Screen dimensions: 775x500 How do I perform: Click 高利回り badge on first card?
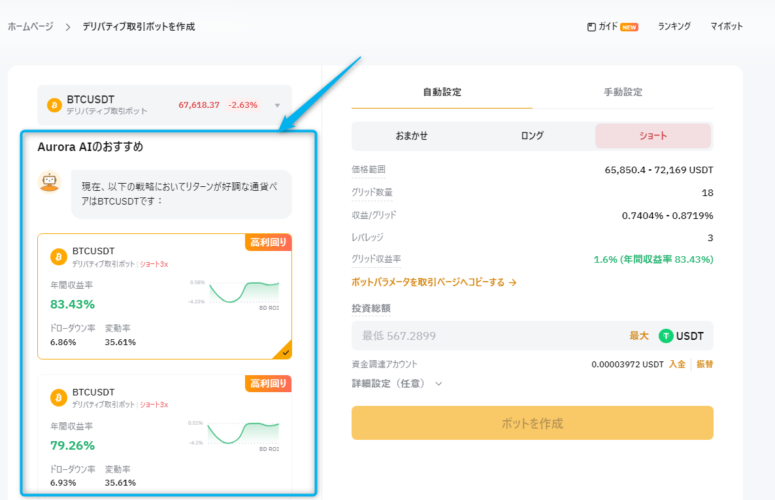(268, 242)
